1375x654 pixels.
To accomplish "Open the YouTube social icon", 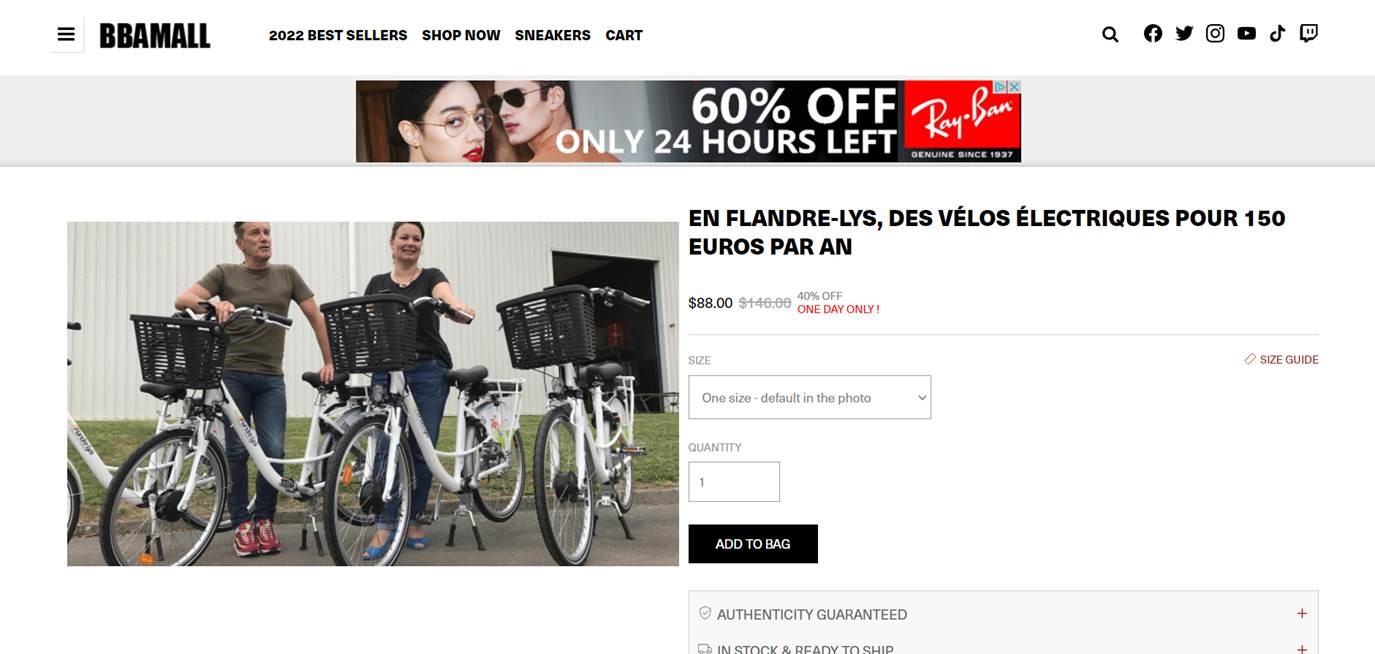I will [1246, 33].
